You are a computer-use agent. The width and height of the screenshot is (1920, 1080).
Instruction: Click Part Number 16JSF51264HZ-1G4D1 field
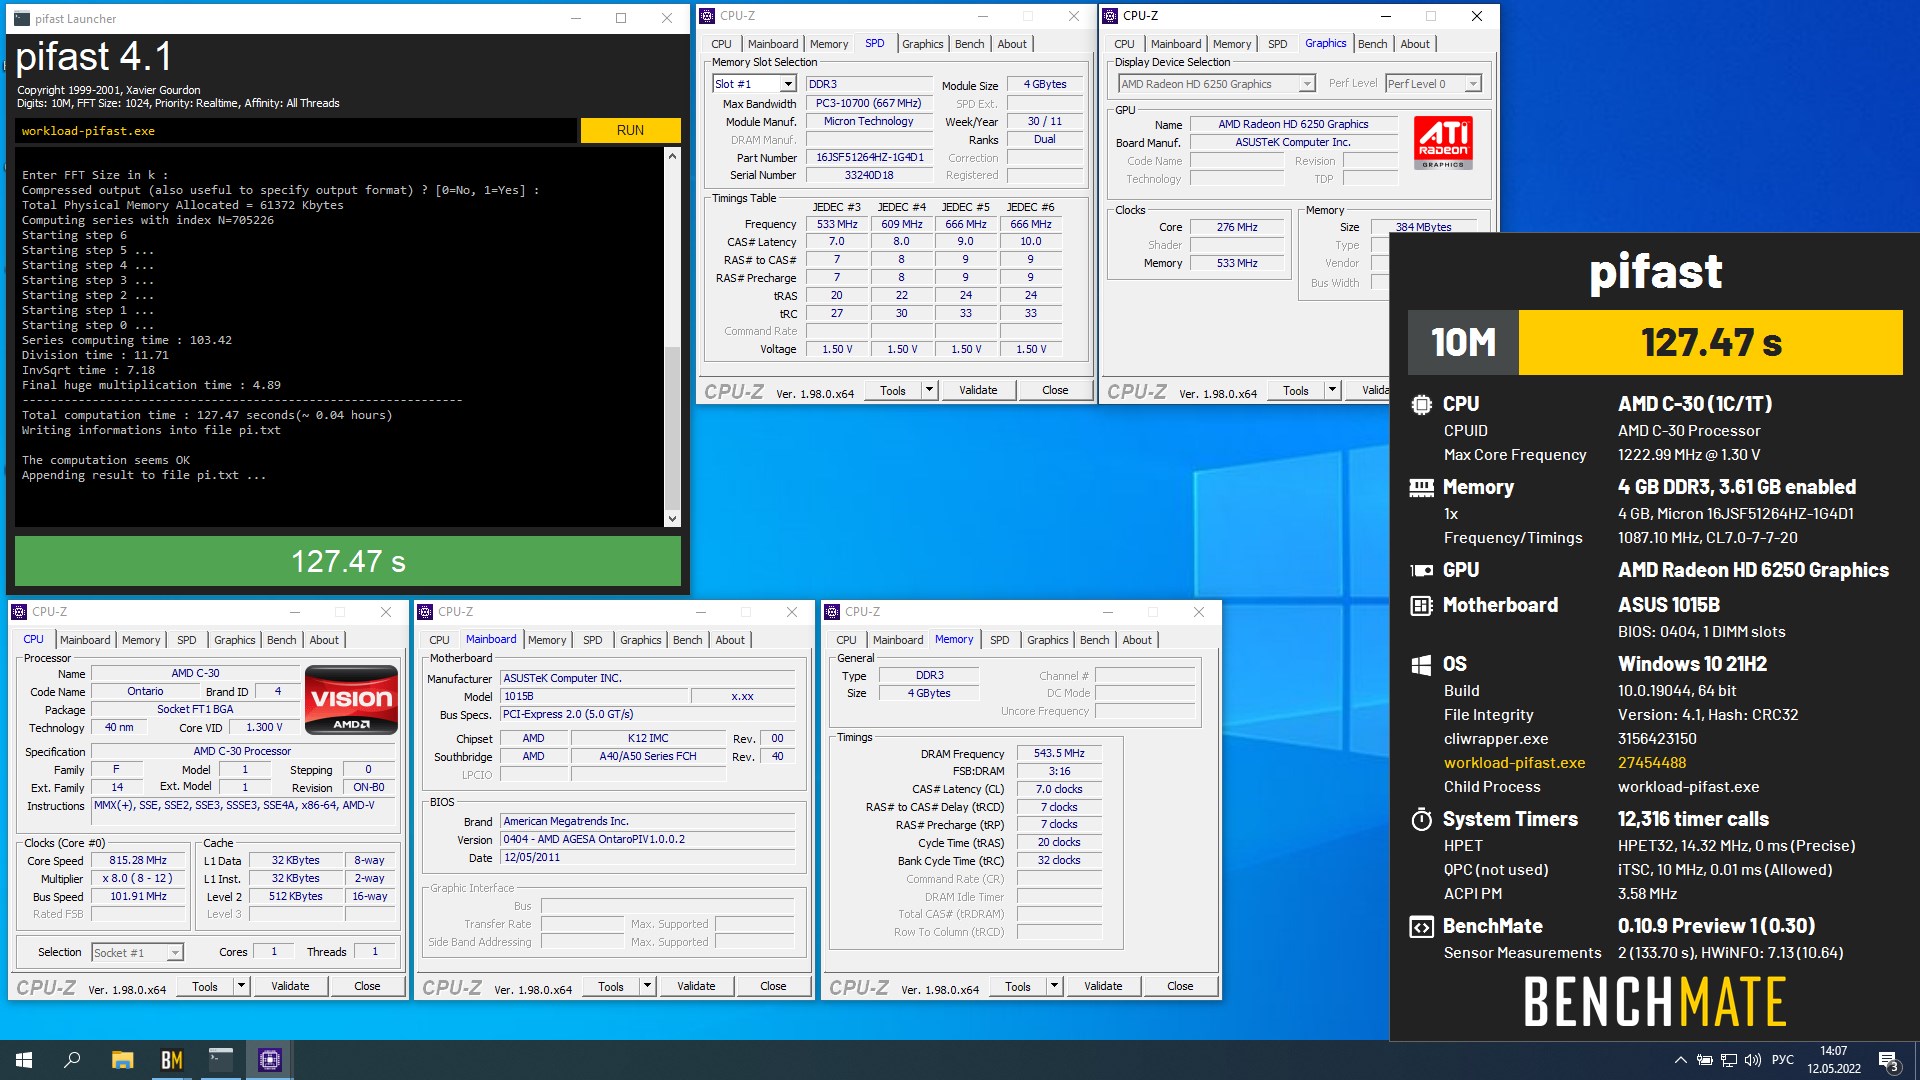[x=869, y=157]
